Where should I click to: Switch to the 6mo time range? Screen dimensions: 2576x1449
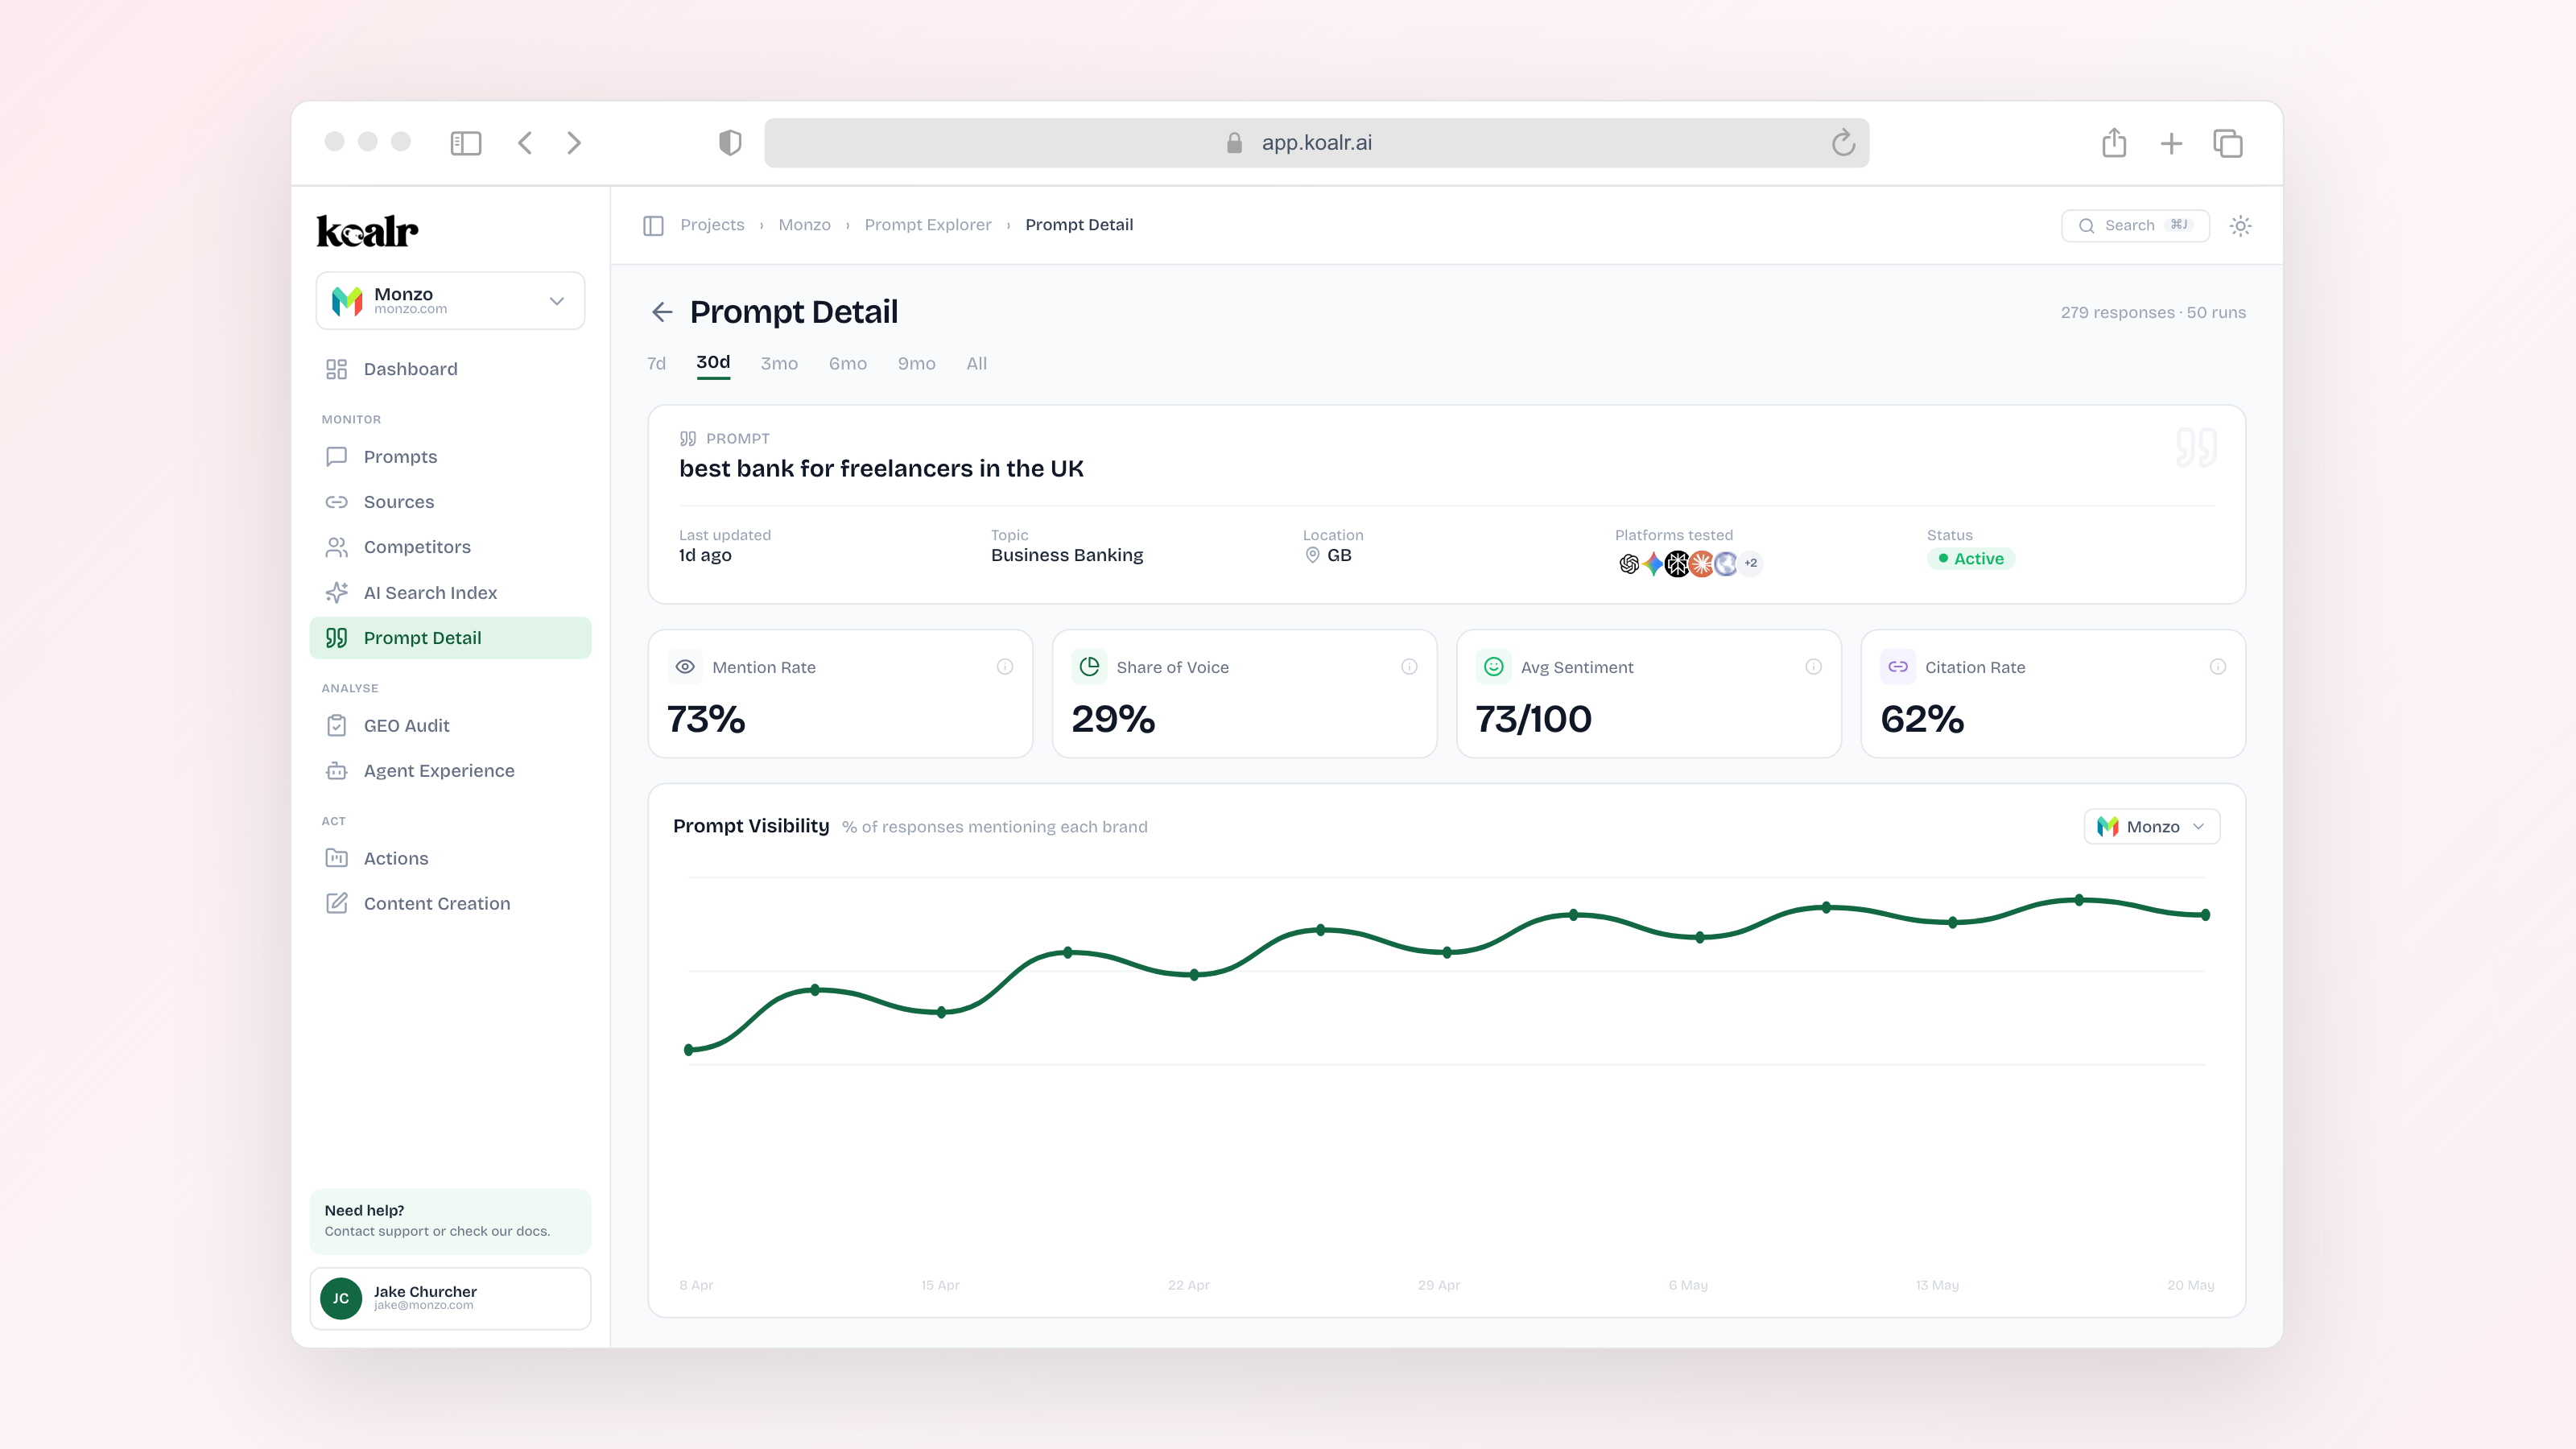[848, 364]
